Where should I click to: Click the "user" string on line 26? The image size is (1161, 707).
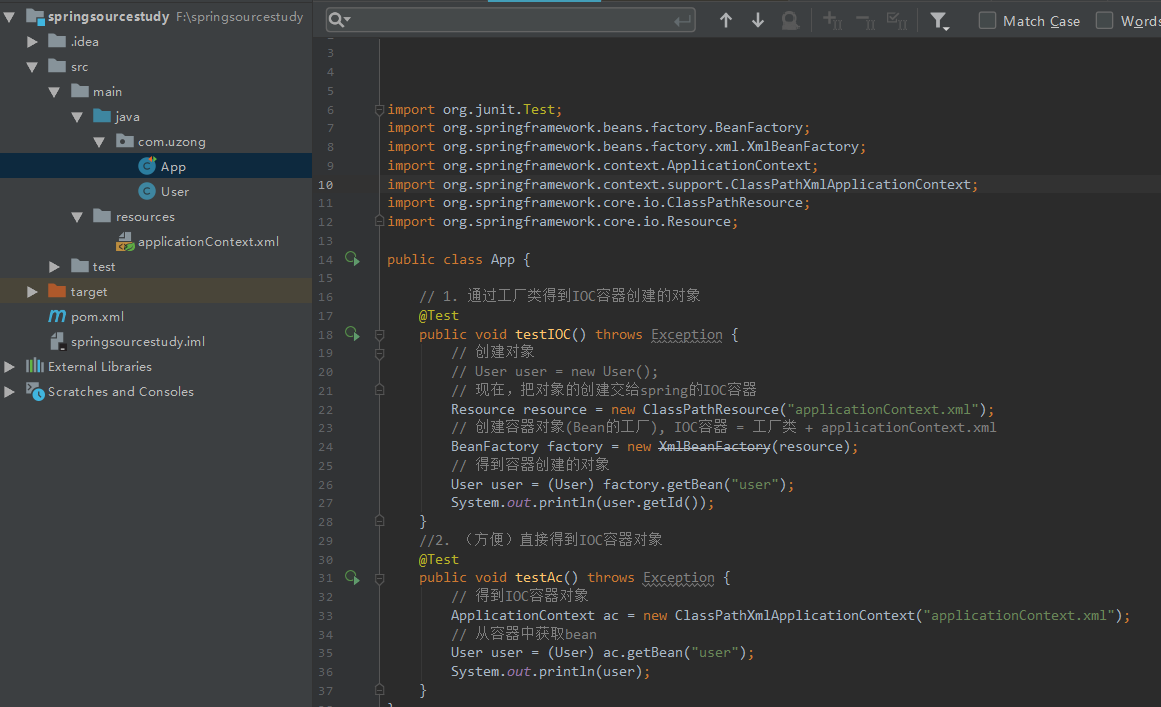755,484
